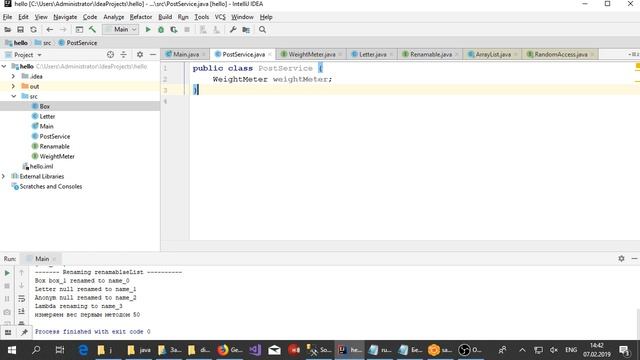Expand the out folder

(13, 86)
